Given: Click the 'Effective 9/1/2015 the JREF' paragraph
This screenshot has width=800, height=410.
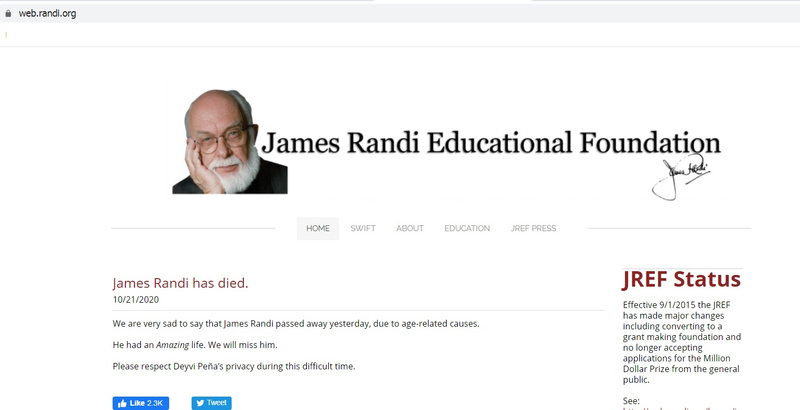Looking at the screenshot, I should 682,342.
